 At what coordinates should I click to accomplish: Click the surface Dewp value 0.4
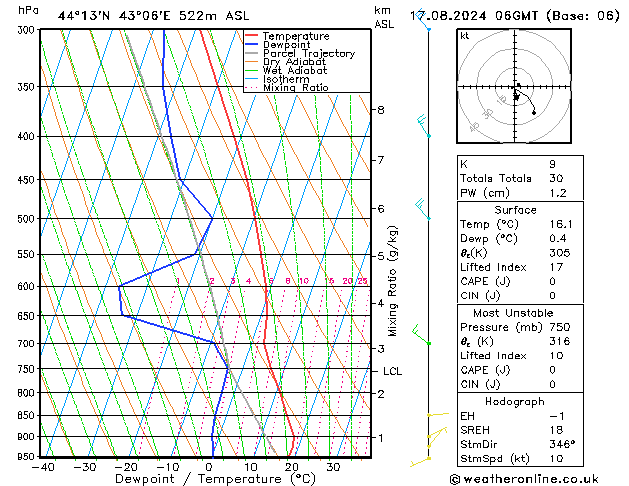tap(558, 239)
